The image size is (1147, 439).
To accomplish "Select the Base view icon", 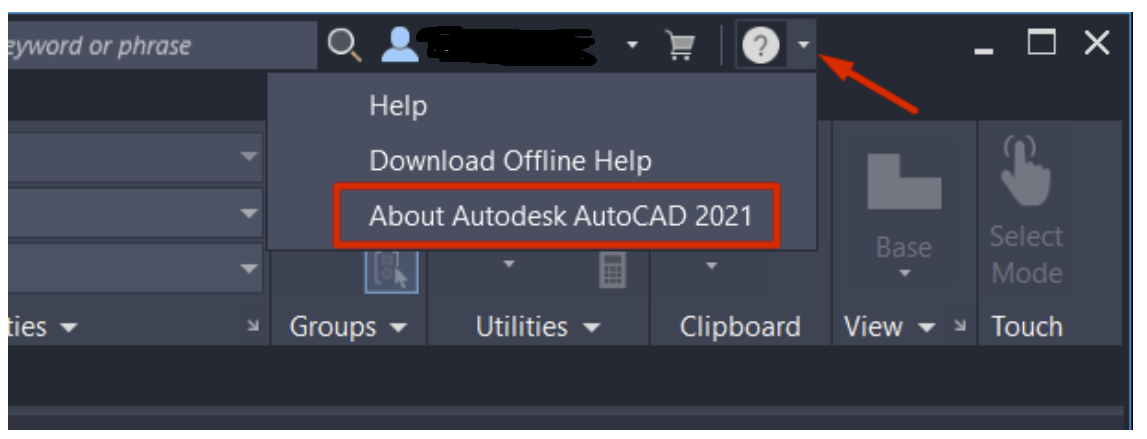I will point(904,181).
